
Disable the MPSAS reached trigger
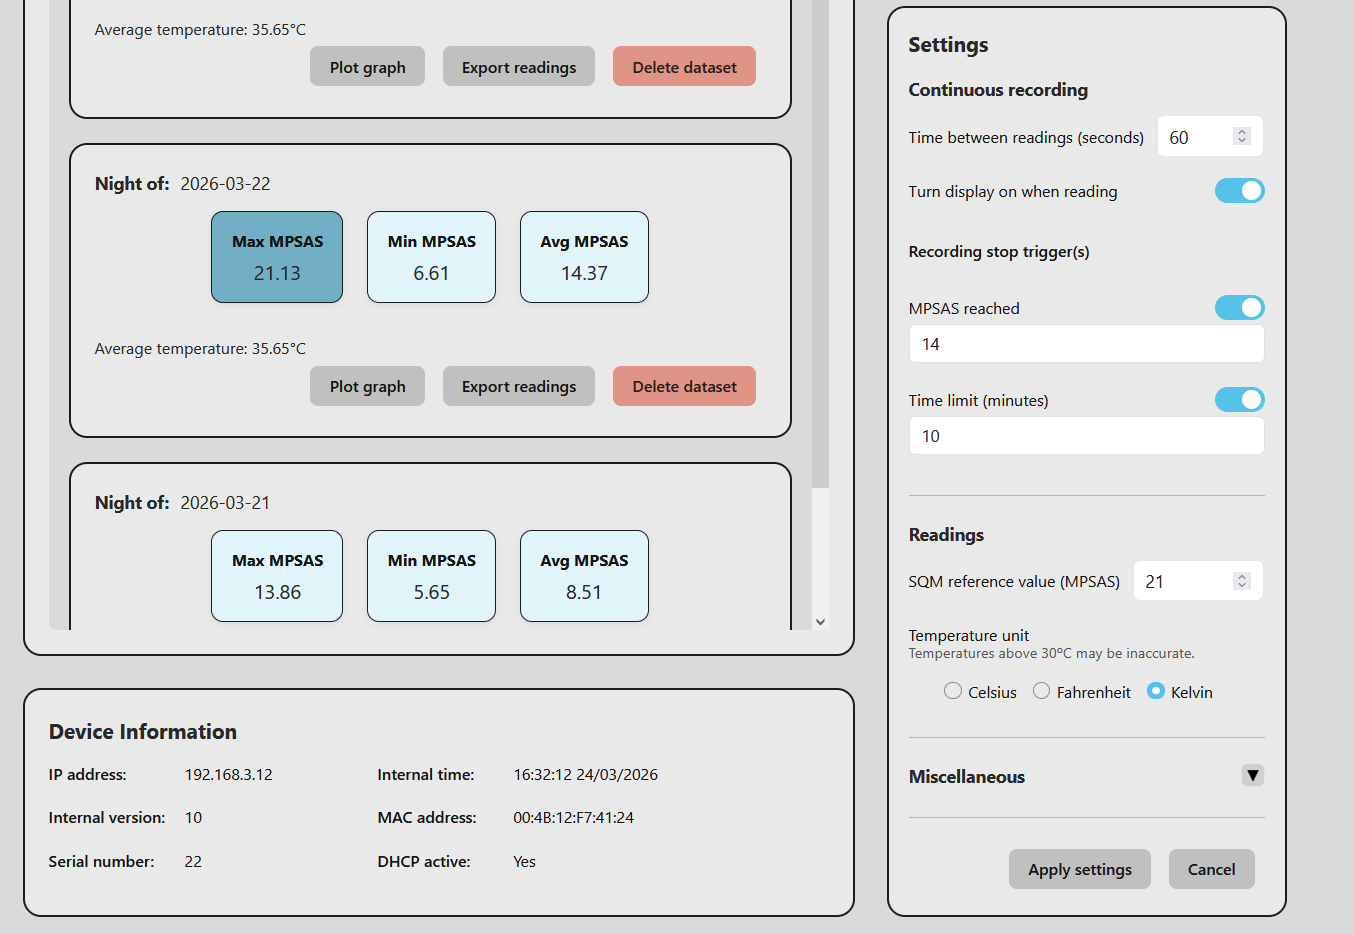(x=1239, y=308)
